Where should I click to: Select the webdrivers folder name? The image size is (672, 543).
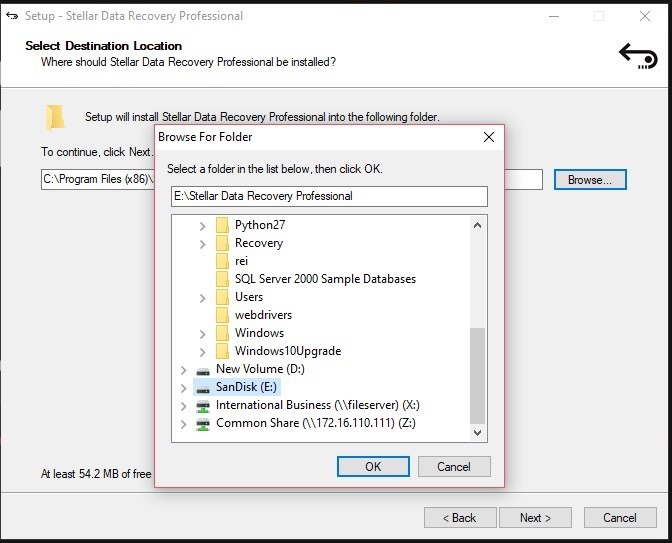263,315
